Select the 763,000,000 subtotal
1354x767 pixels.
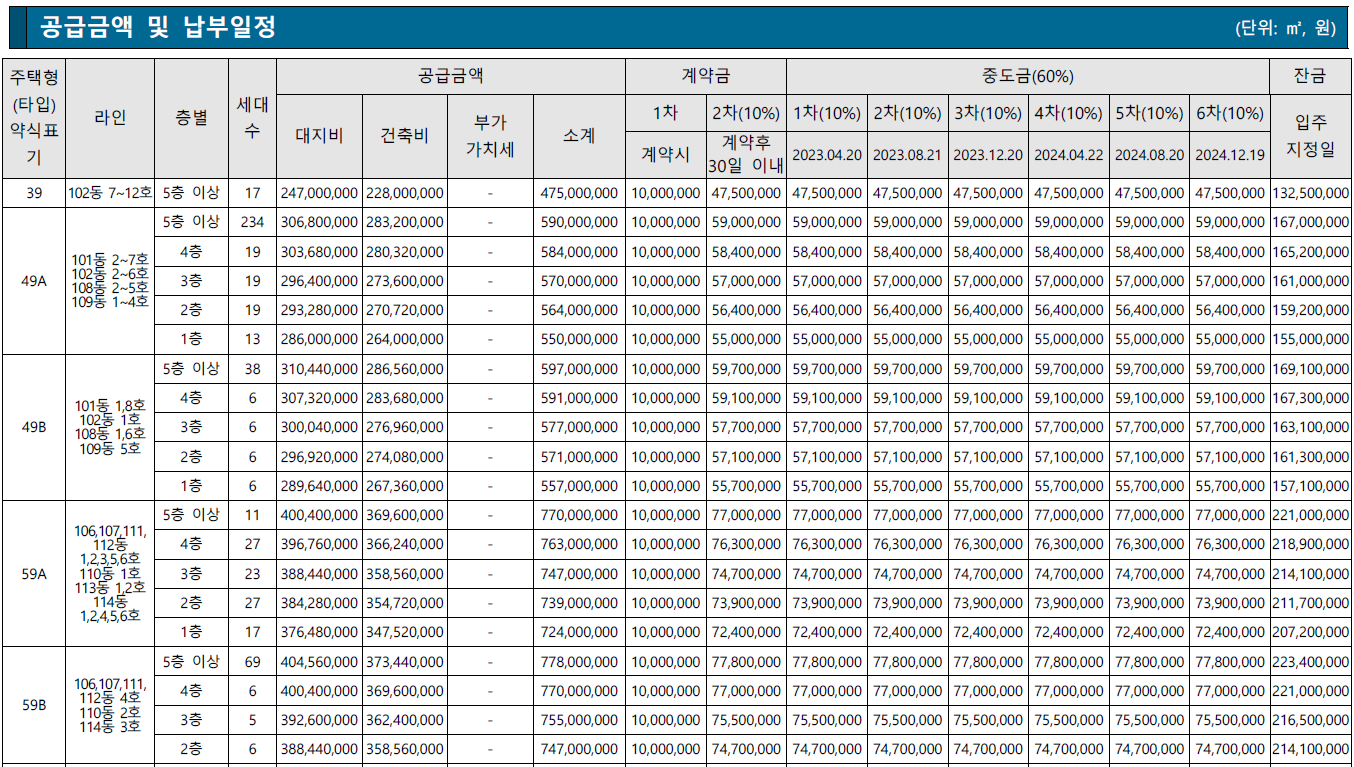point(579,545)
